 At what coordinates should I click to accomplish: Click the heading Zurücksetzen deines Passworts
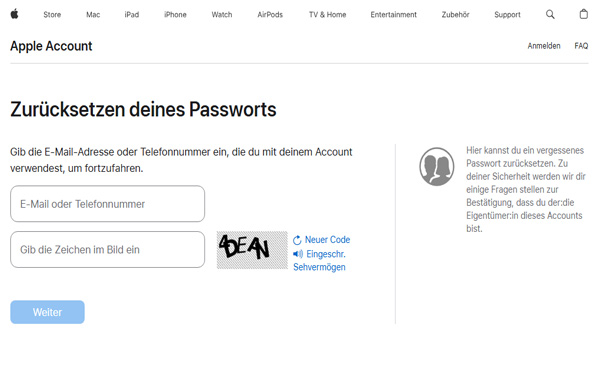tap(143, 109)
